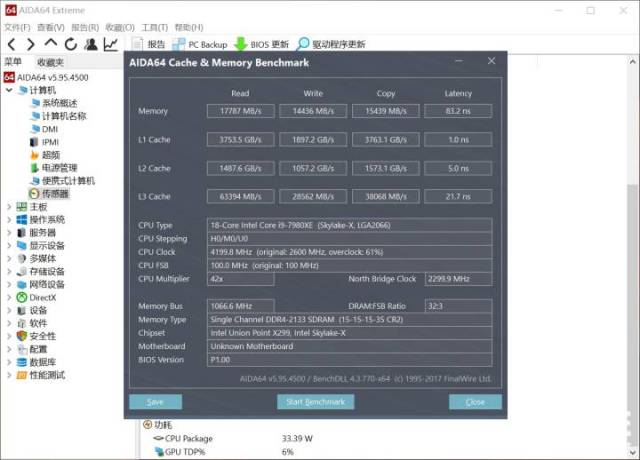Click the Memory Read 17787 MB/s field
Image resolution: width=640 pixels, height=460 pixels.
[x=240, y=111]
